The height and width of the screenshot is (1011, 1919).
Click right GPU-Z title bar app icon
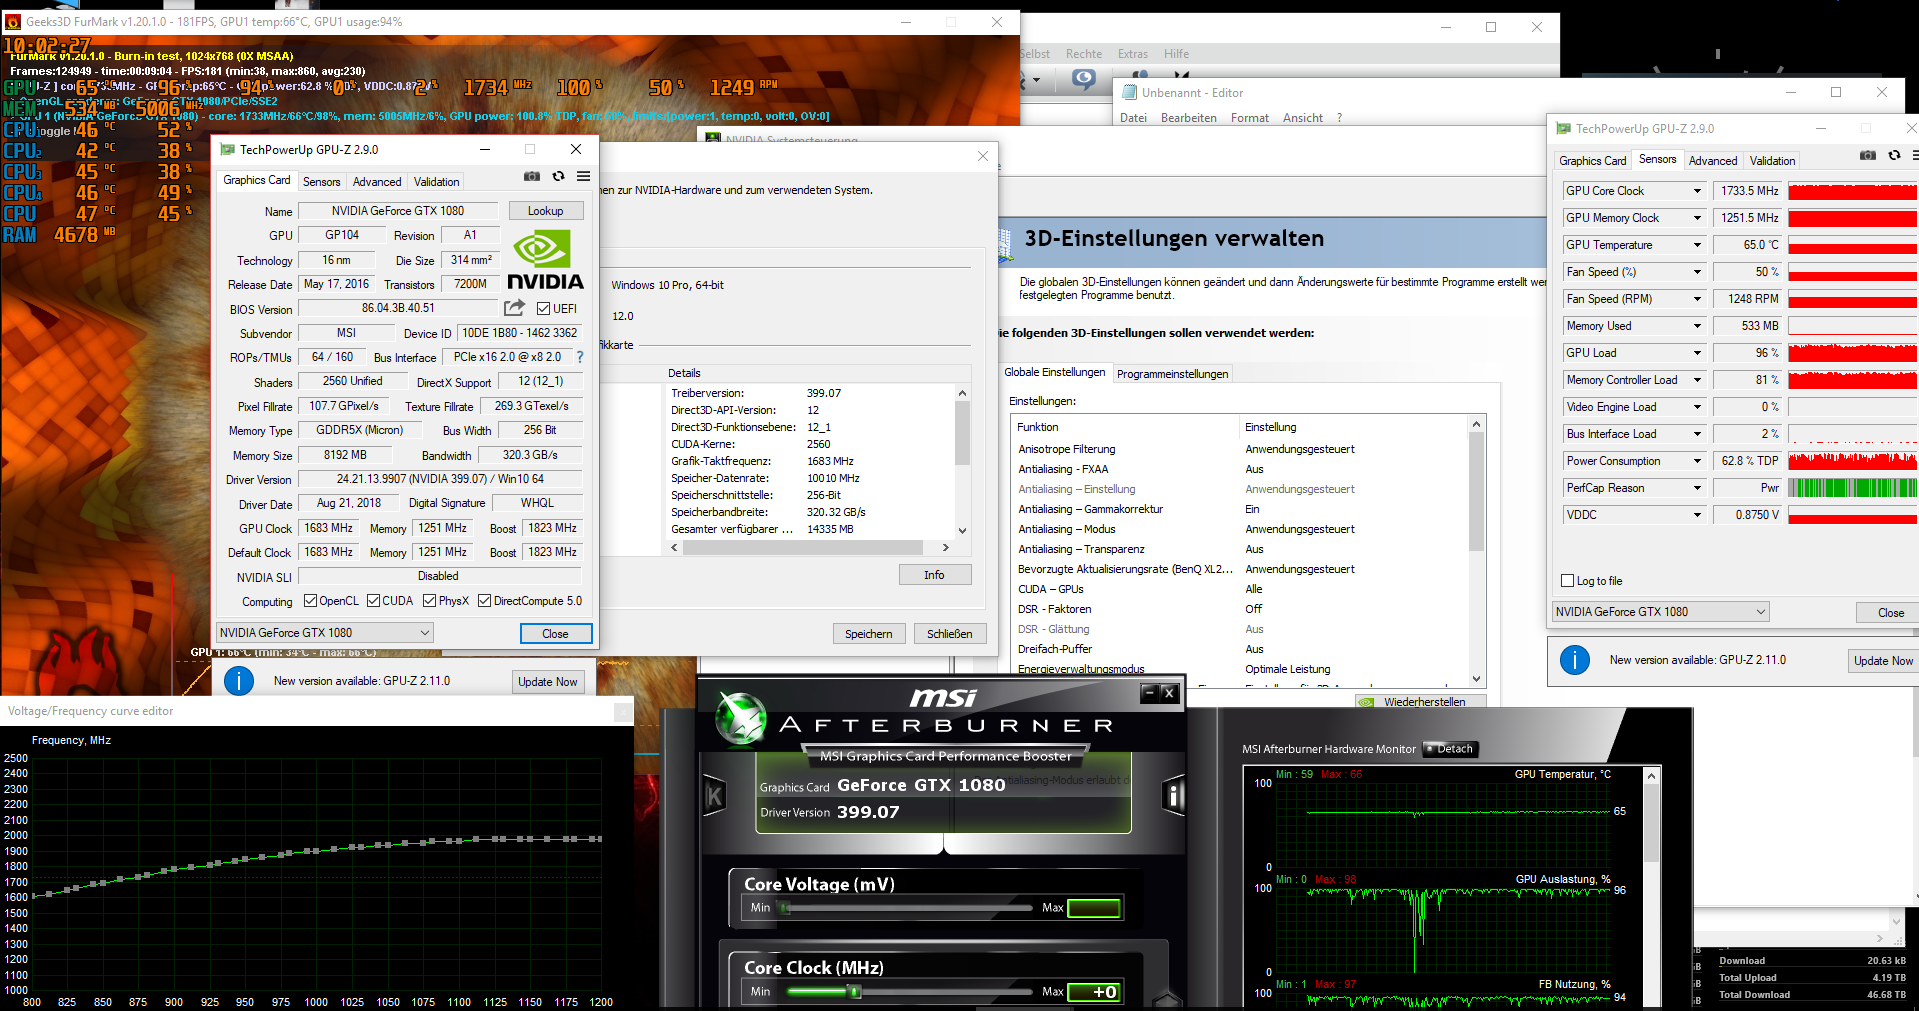click(x=1563, y=128)
